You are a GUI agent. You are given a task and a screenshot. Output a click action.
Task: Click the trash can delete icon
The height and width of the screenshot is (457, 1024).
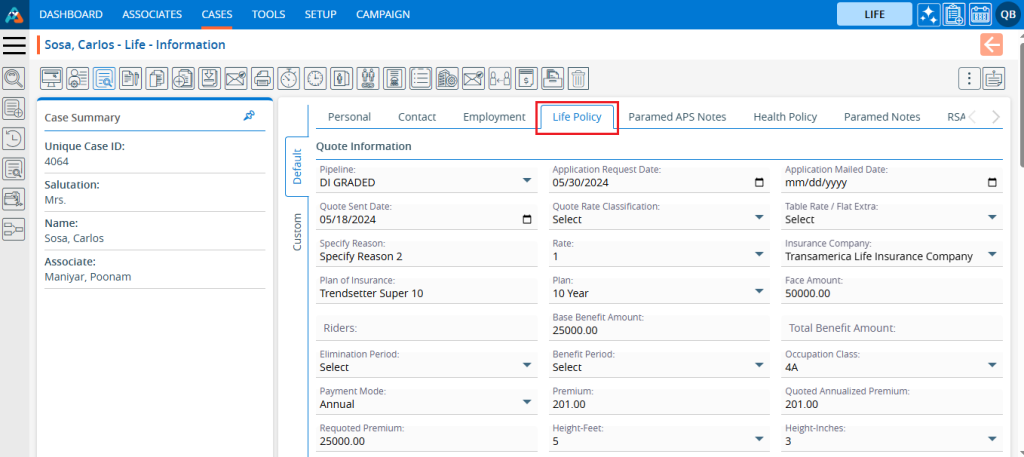[x=578, y=77]
